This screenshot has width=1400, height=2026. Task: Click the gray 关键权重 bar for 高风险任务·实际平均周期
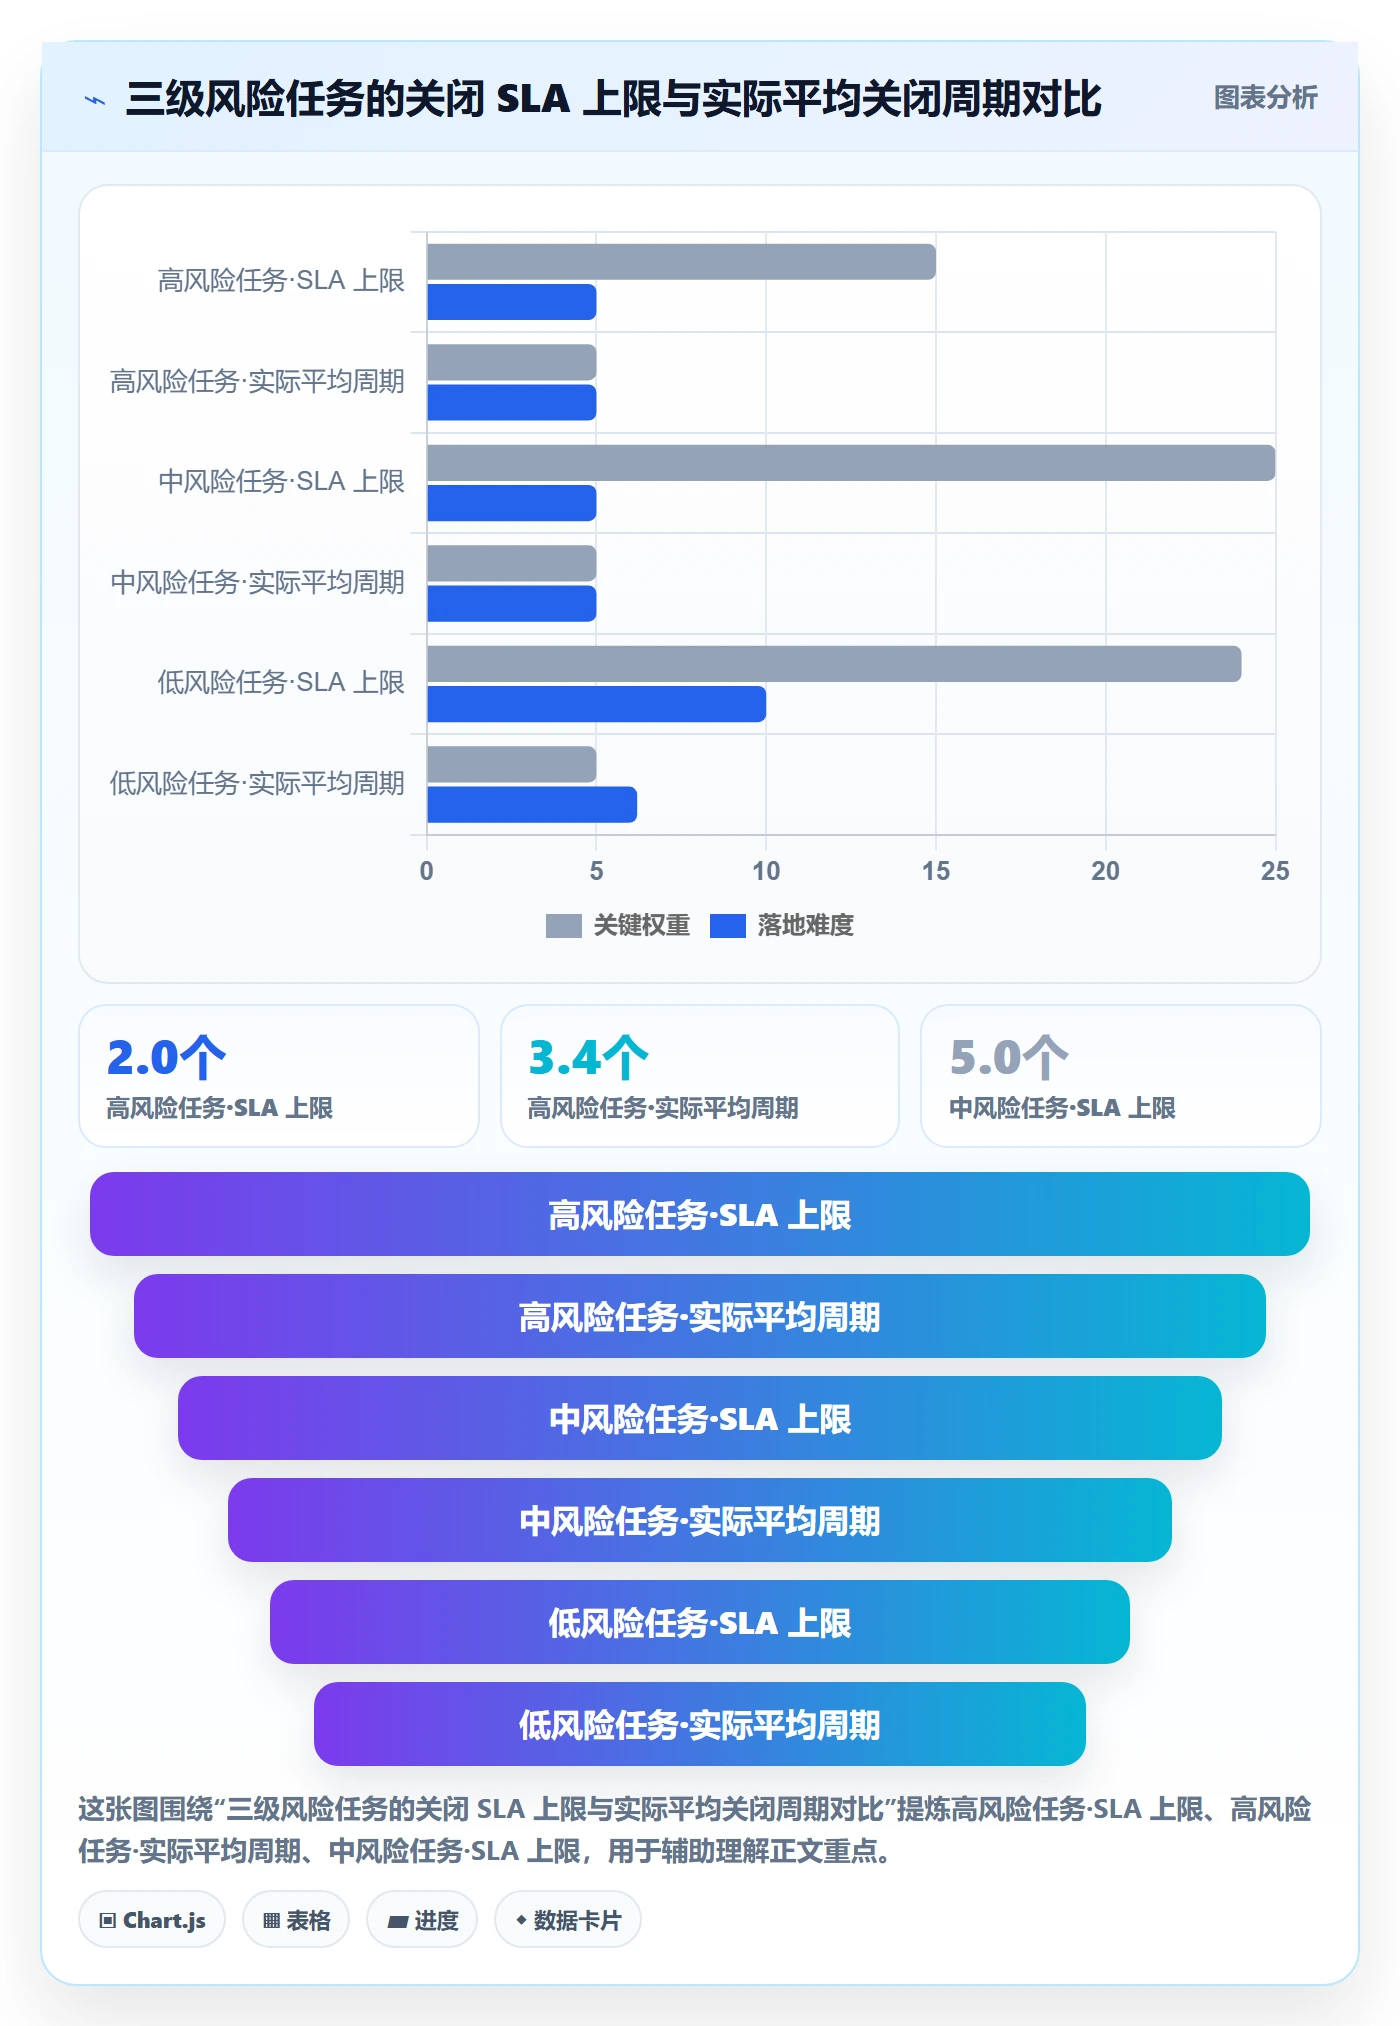512,362
